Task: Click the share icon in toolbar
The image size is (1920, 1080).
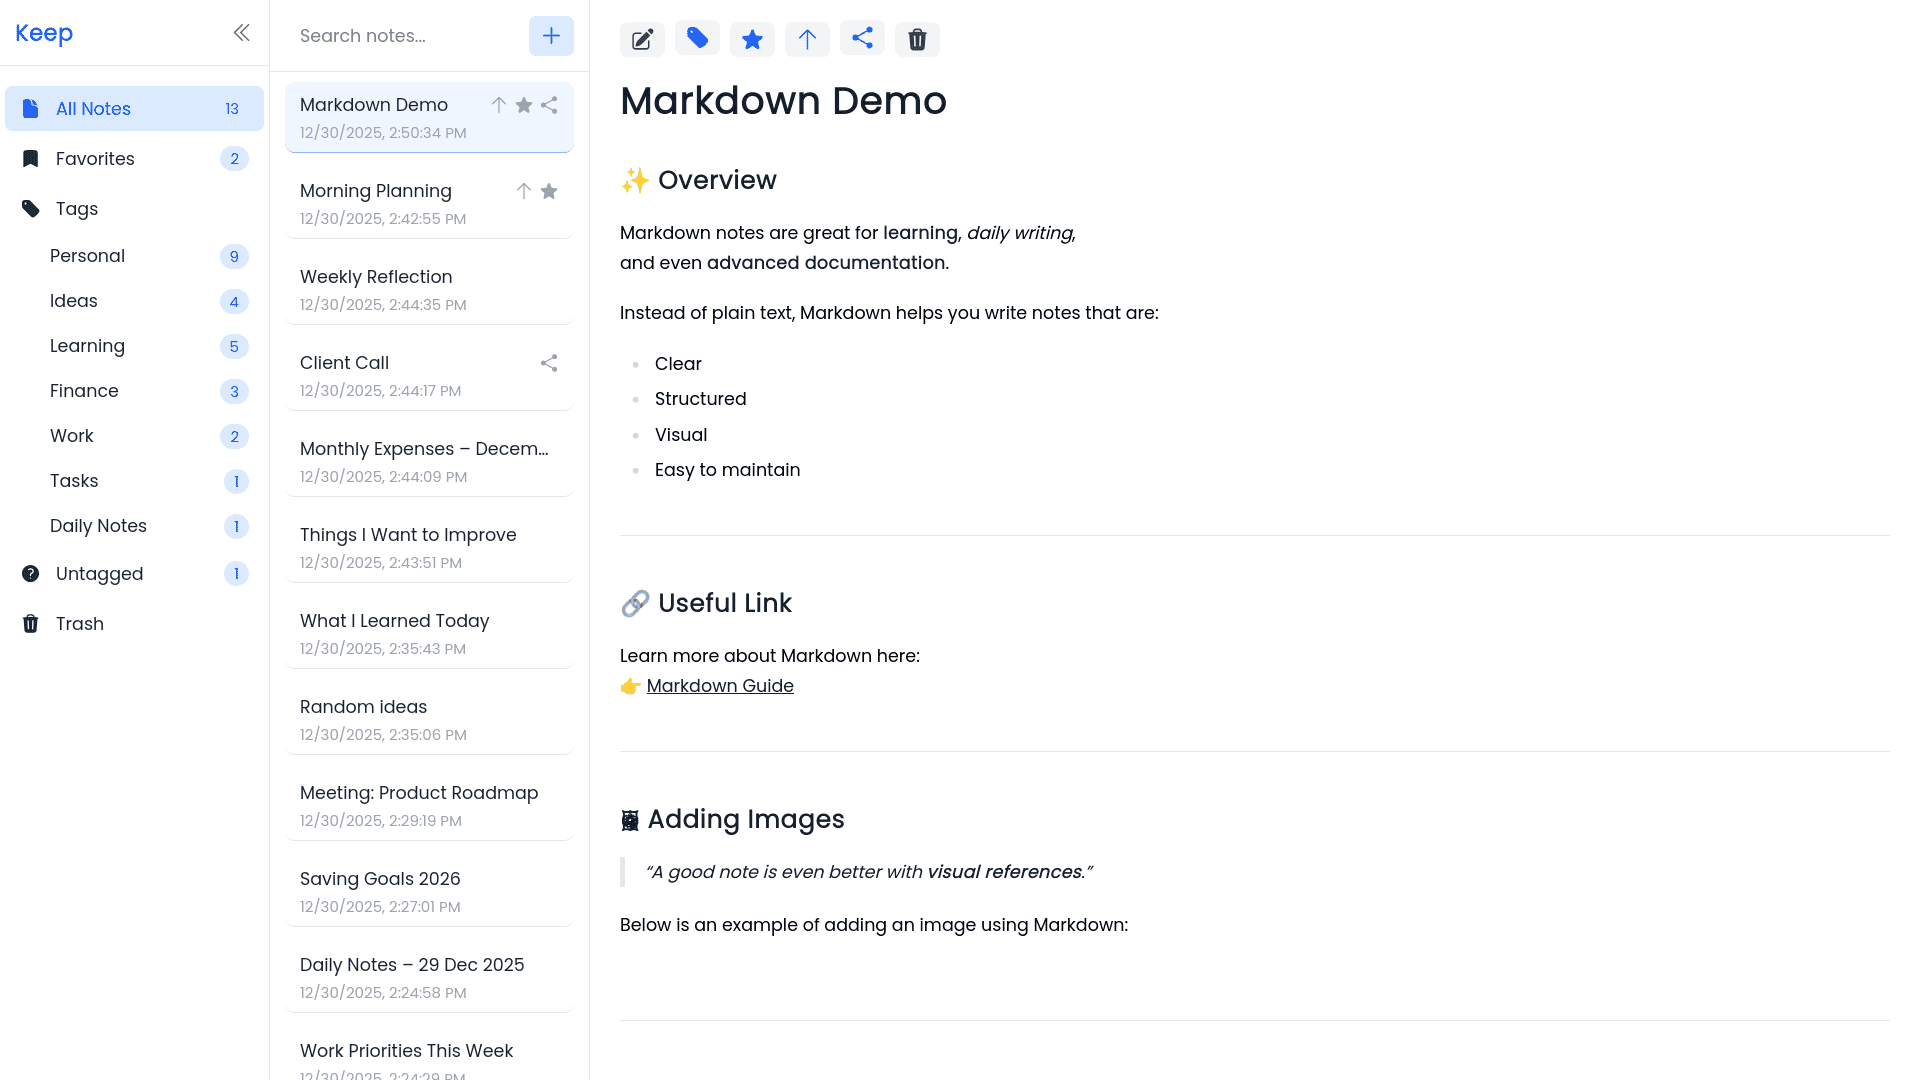Action: tap(862, 39)
